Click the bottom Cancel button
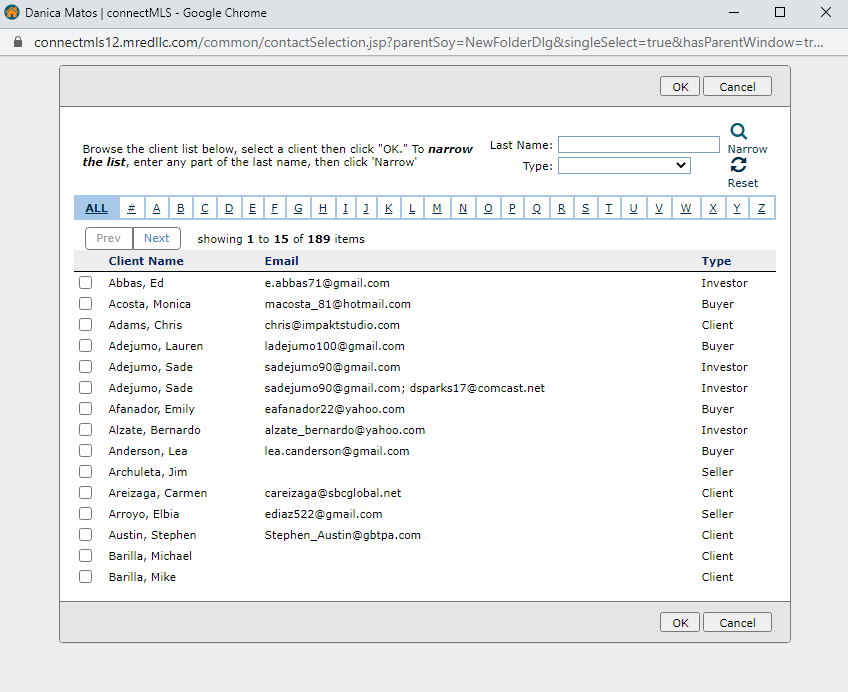Screen dimensions: 848x692 (737, 623)
